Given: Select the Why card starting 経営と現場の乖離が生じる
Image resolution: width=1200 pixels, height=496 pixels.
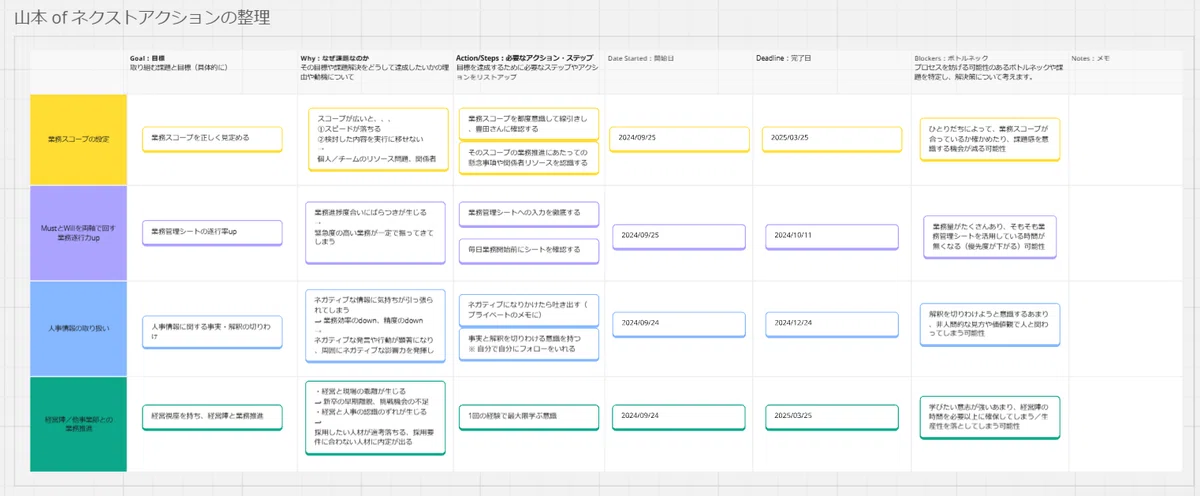Looking at the screenshot, I should pyautogui.click(x=375, y=417).
